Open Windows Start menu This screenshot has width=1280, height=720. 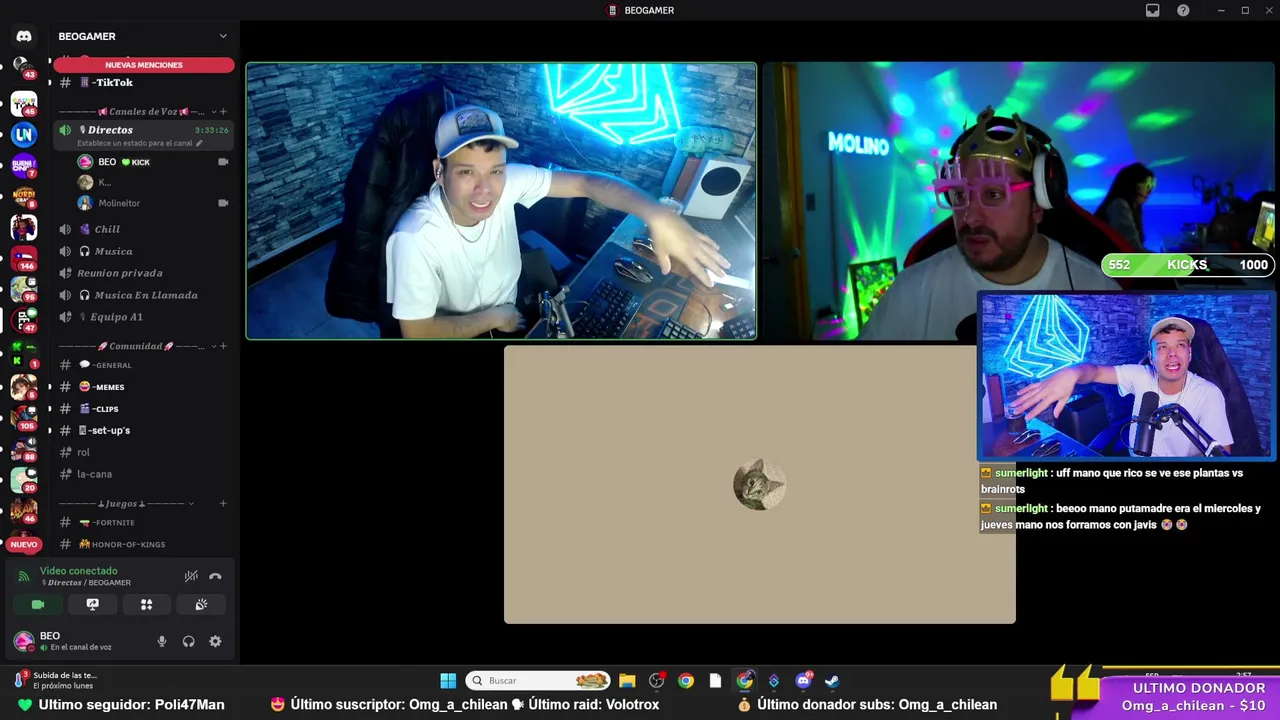pos(448,681)
